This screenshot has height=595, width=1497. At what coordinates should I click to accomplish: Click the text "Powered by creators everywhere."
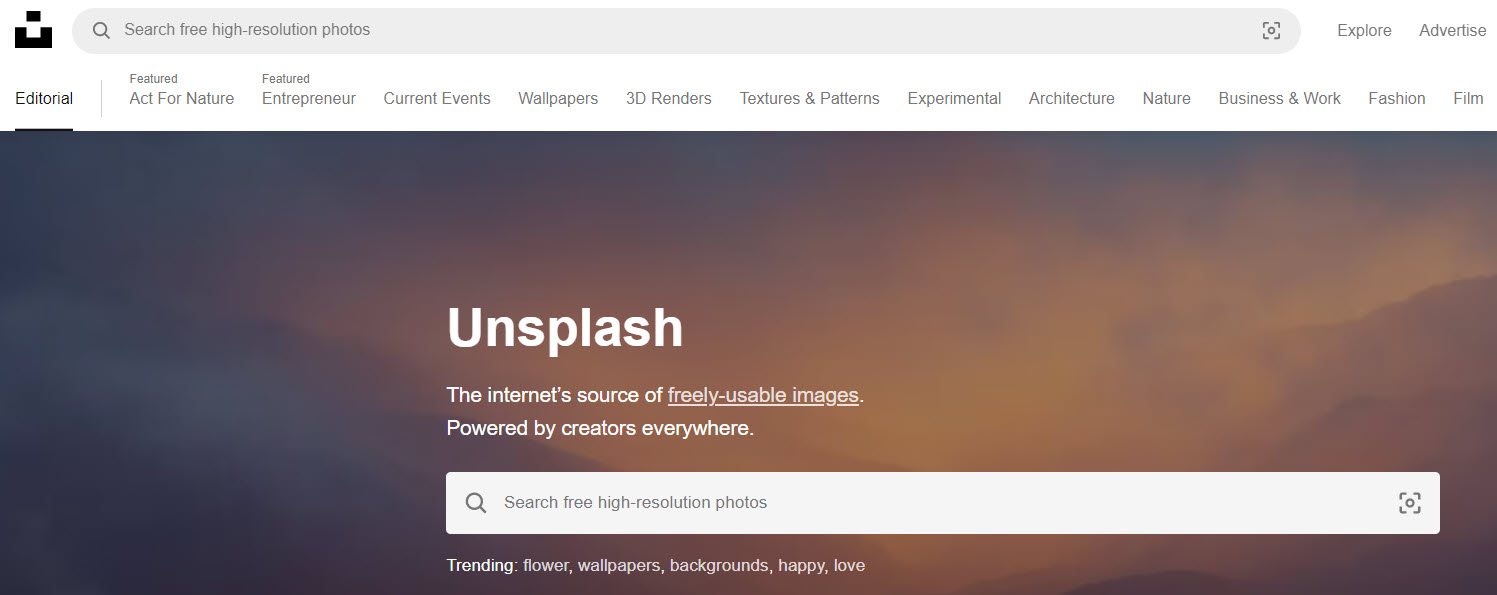pos(600,428)
